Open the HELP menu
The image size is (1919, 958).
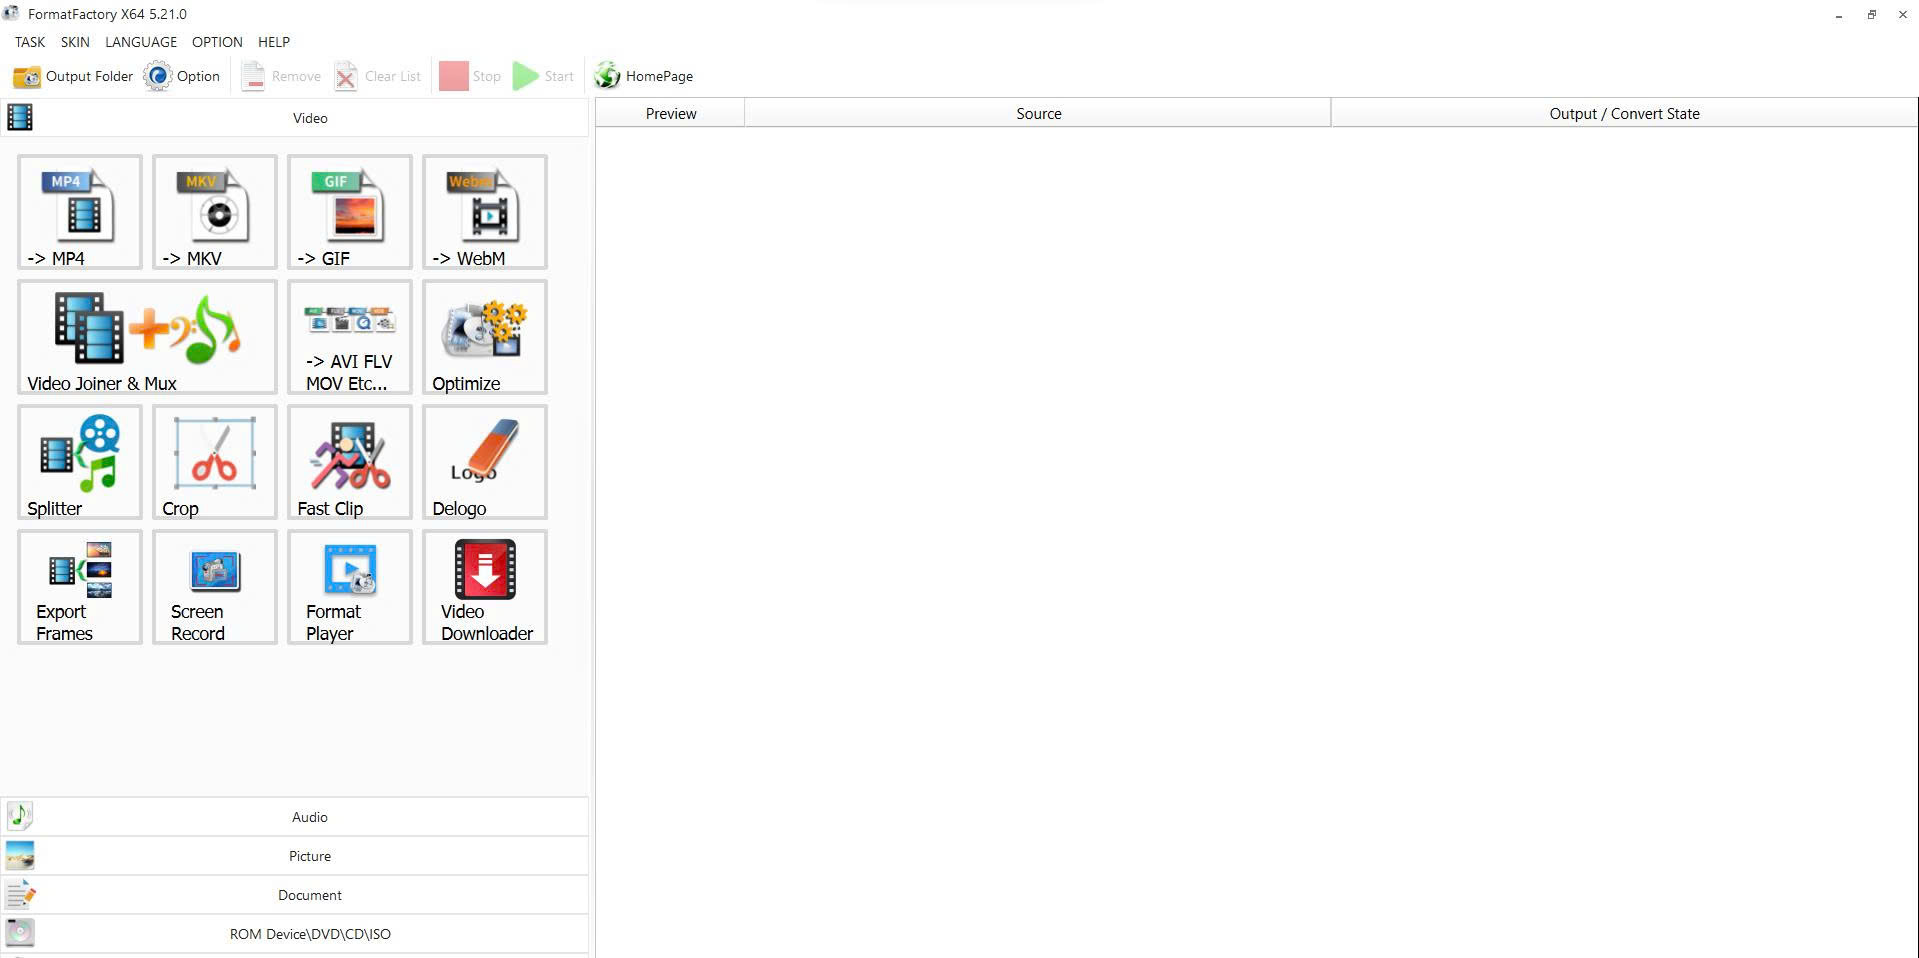coord(274,42)
